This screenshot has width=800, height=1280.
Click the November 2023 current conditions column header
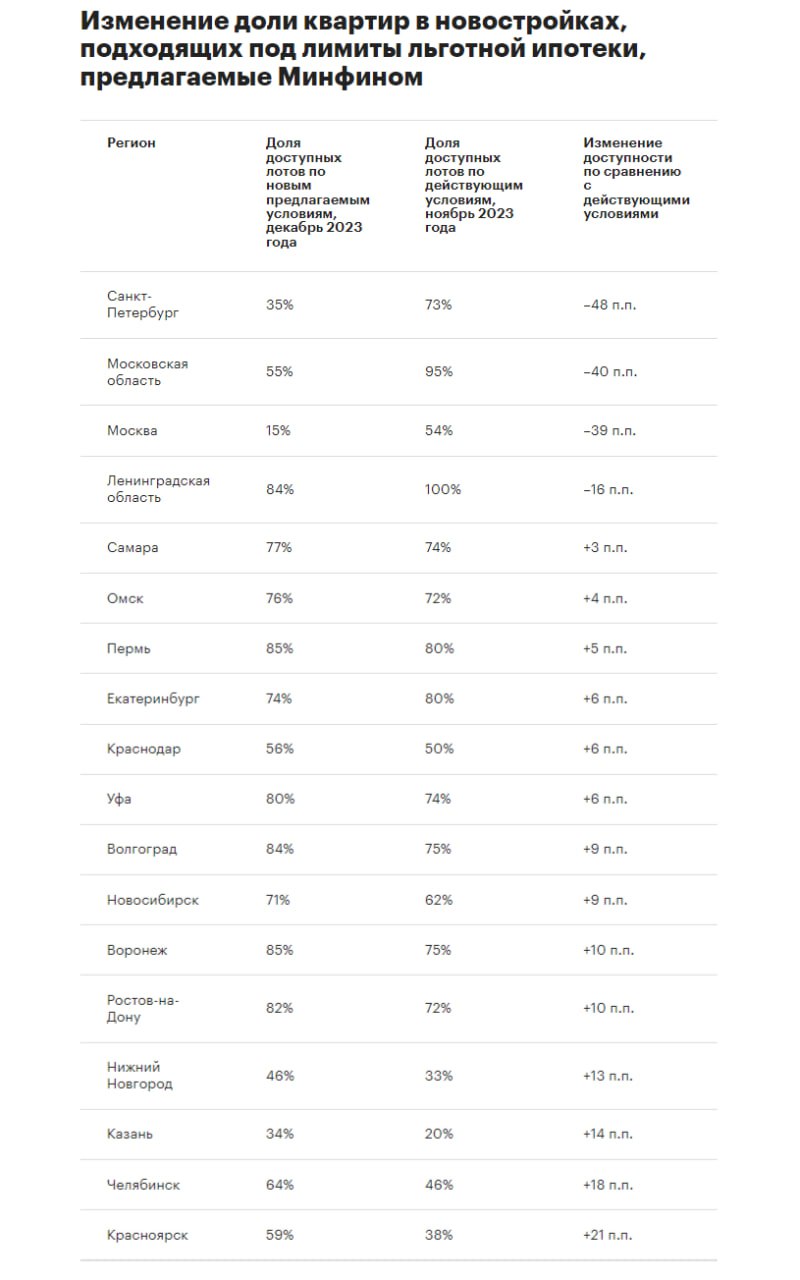474,185
